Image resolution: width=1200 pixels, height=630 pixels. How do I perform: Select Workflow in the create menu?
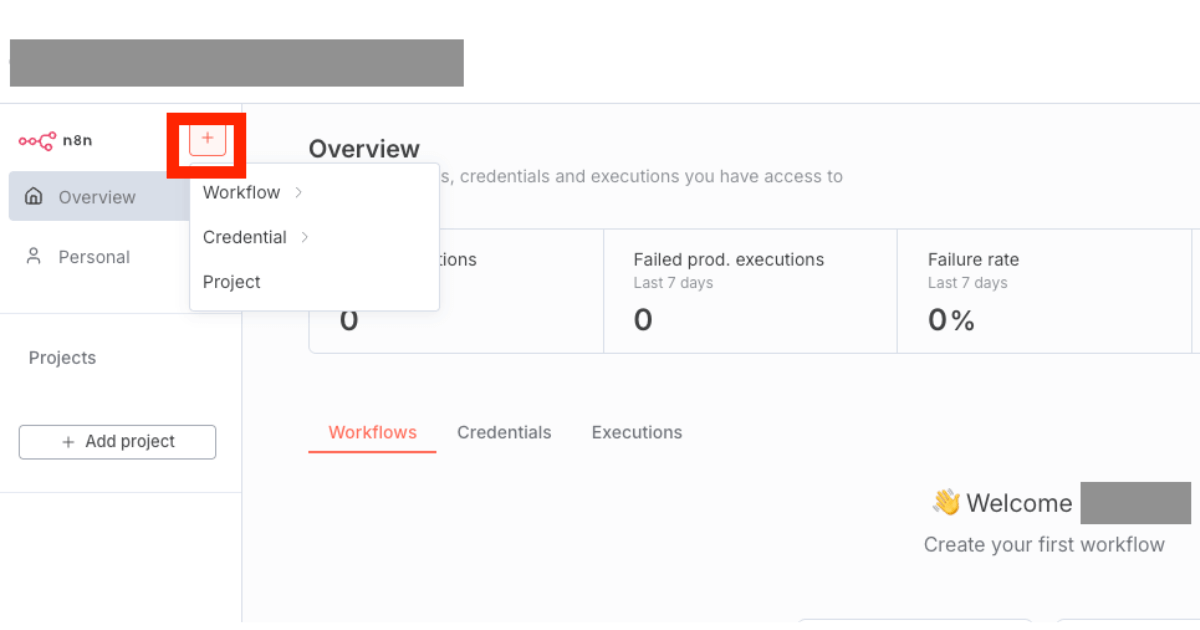click(x=241, y=192)
